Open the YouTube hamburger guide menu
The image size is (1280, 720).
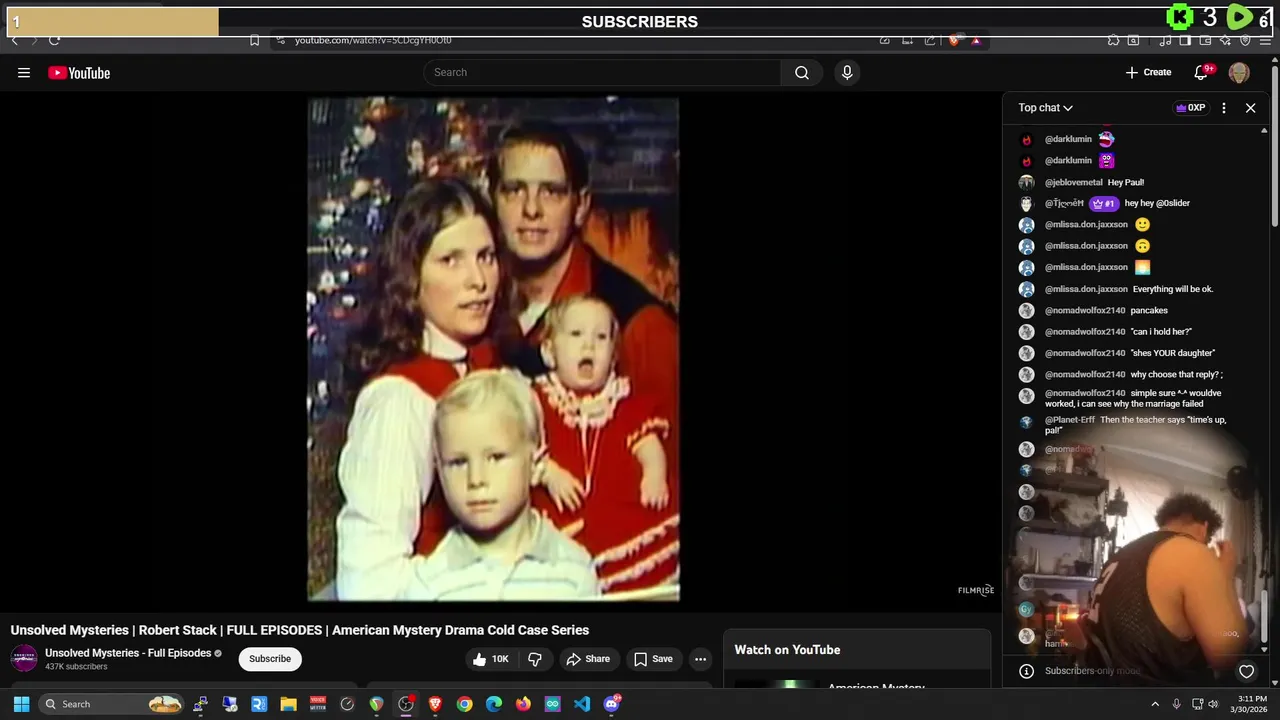tap(24, 73)
